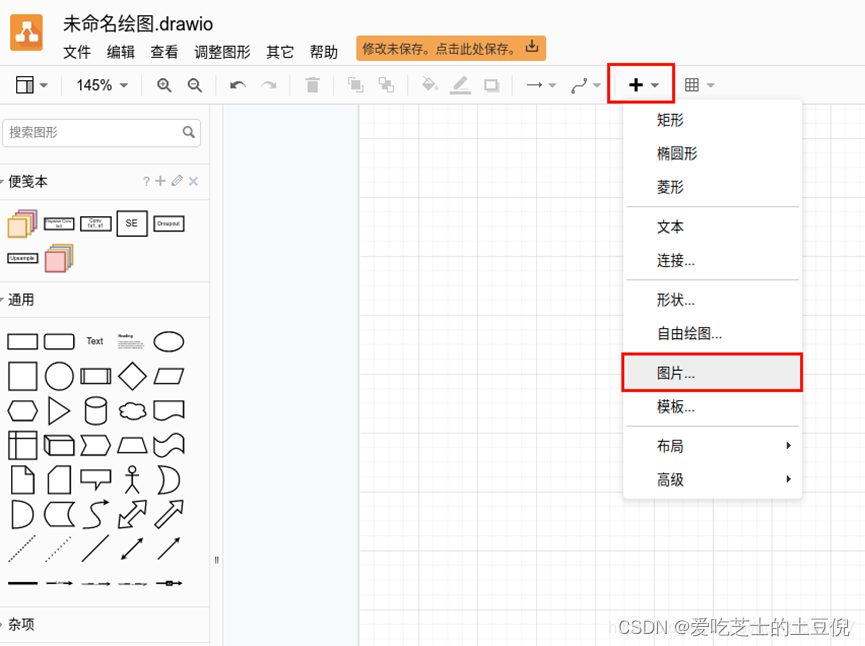The height and width of the screenshot is (646, 865).
Task: Open the connection arrow style dropdown
Action: pyautogui.click(x=541, y=85)
